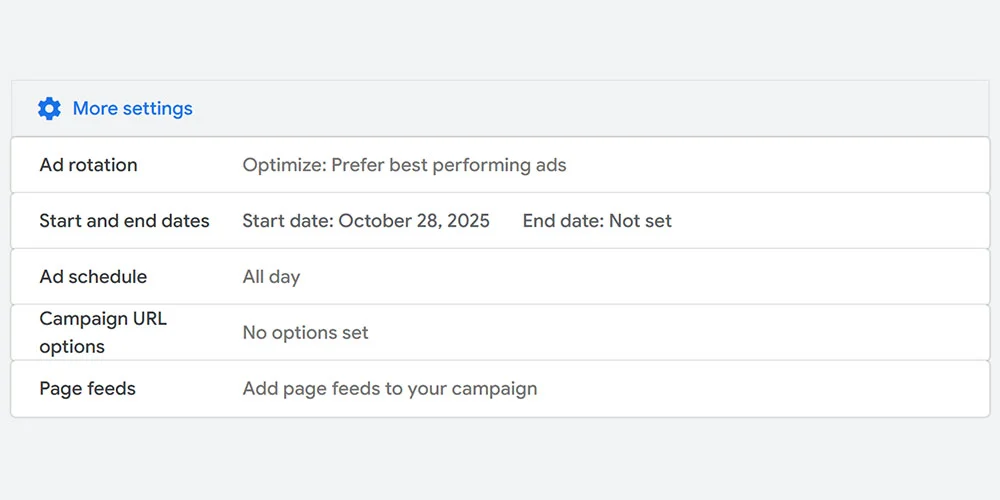Screen dimensions: 1000x500
Task: Click the "No options set" value
Action: tap(305, 333)
